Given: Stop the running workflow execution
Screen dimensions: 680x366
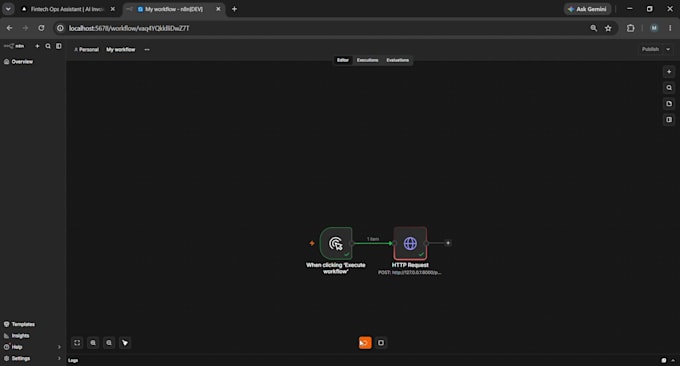Looking at the screenshot, I should pyautogui.click(x=381, y=343).
